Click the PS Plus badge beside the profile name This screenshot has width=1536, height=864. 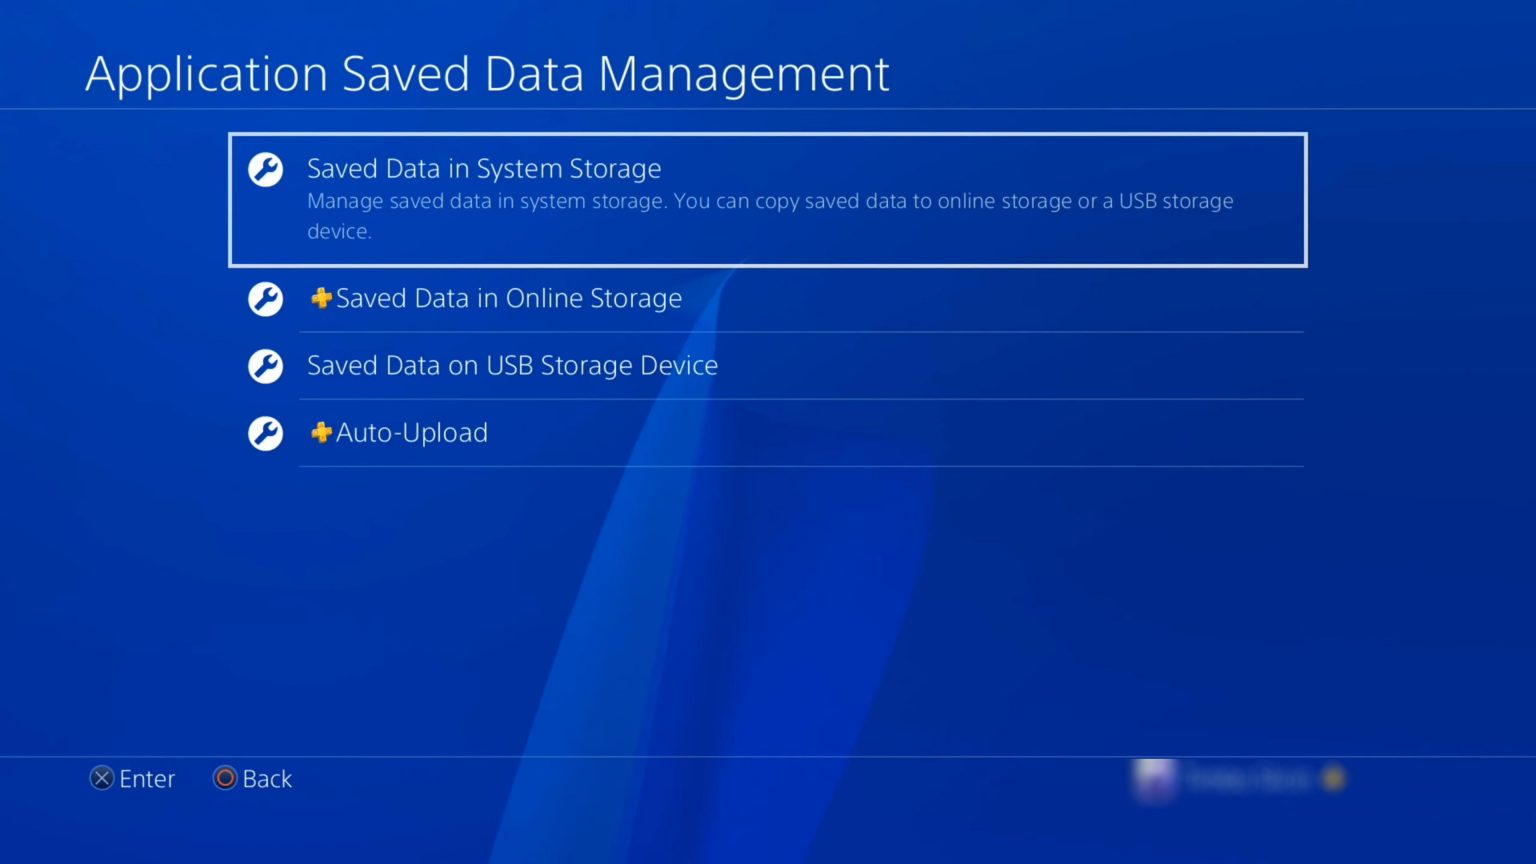click(x=1333, y=778)
